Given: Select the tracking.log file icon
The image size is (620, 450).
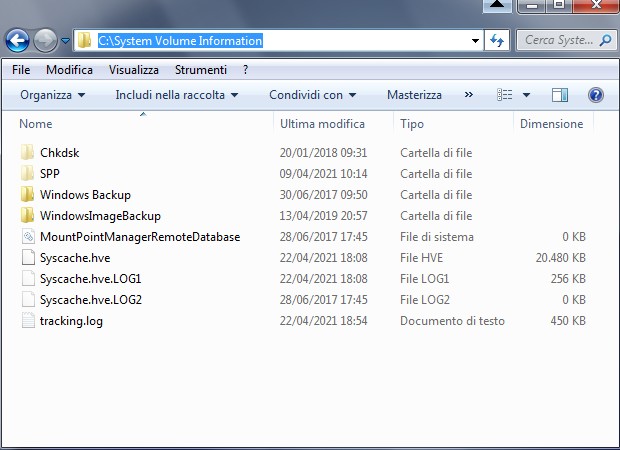Looking at the screenshot, I should [x=27, y=321].
